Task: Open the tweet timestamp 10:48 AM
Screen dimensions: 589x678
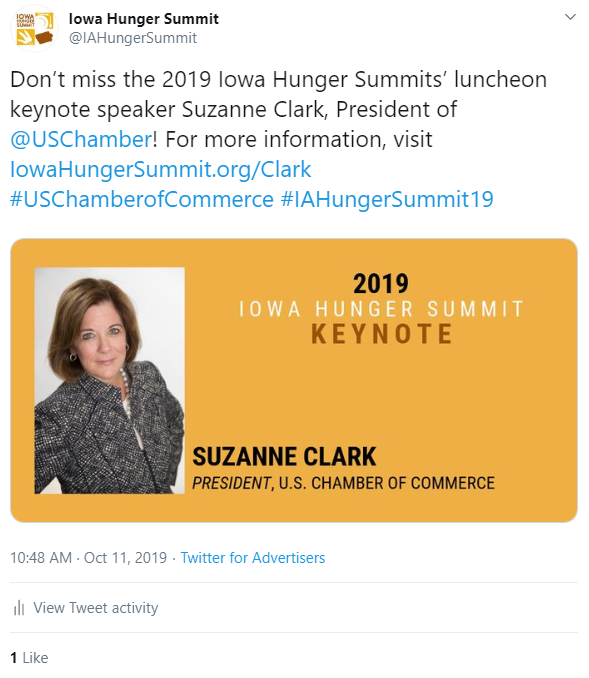Action: tap(41, 558)
